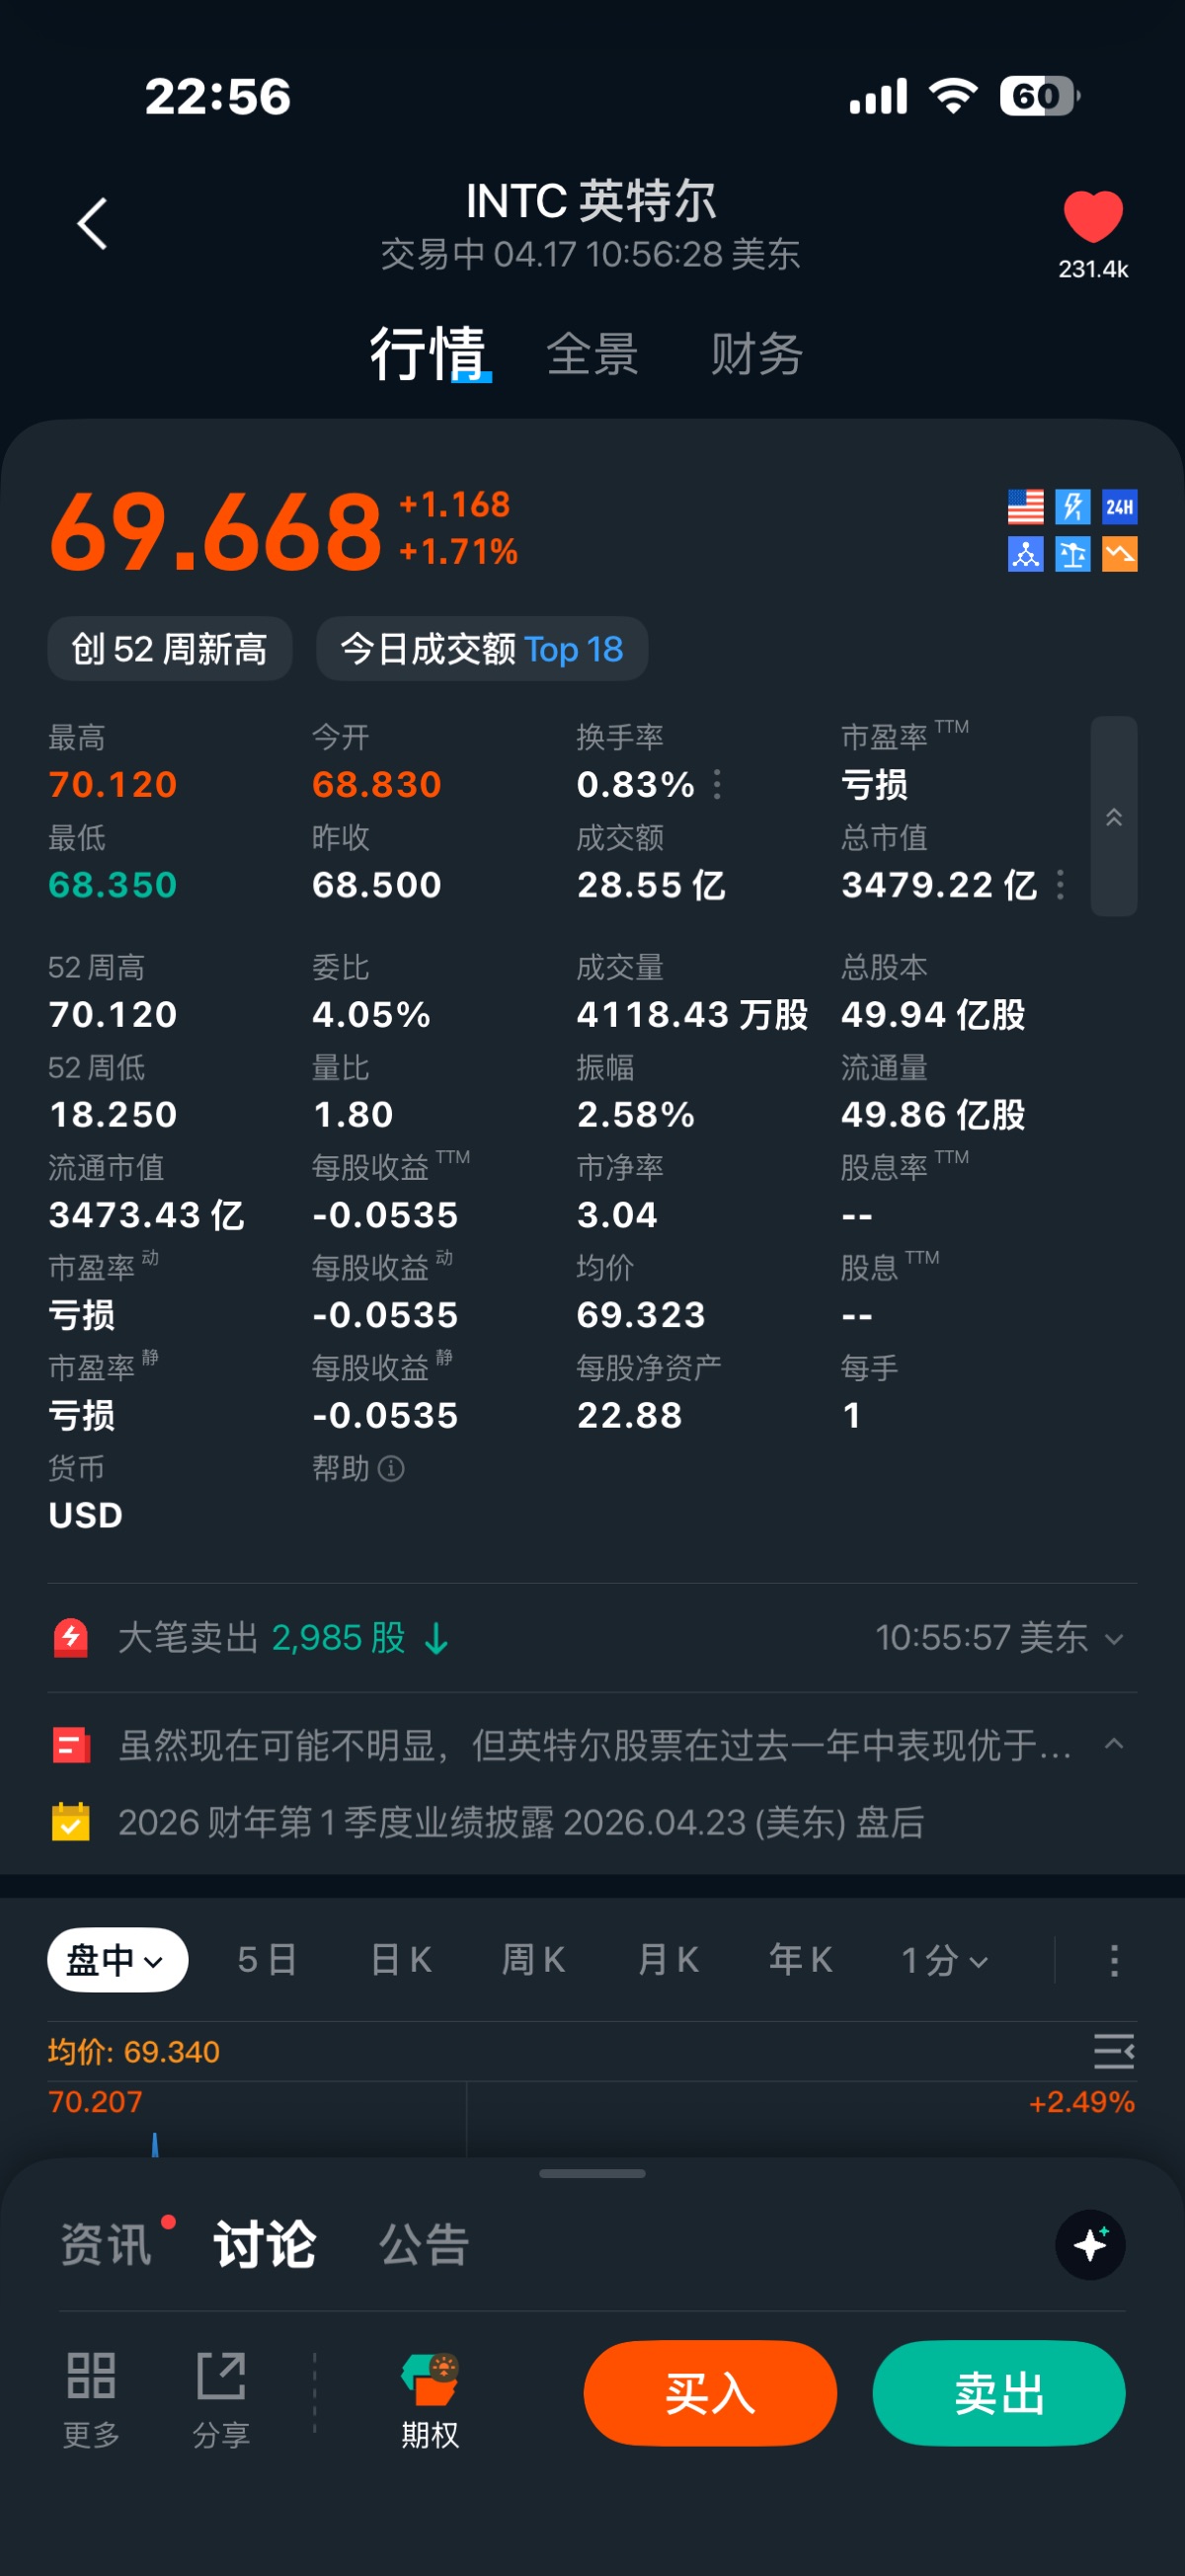
Task: Open the chart settings list icon
Action: [x=1113, y=2051]
